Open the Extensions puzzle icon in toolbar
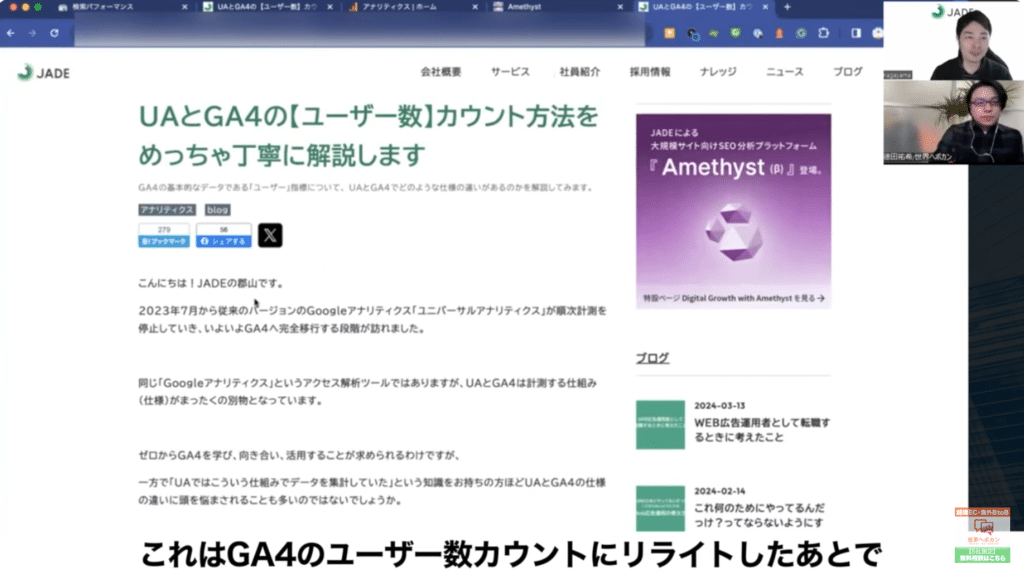This screenshot has height=578, width=1024. (824, 33)
